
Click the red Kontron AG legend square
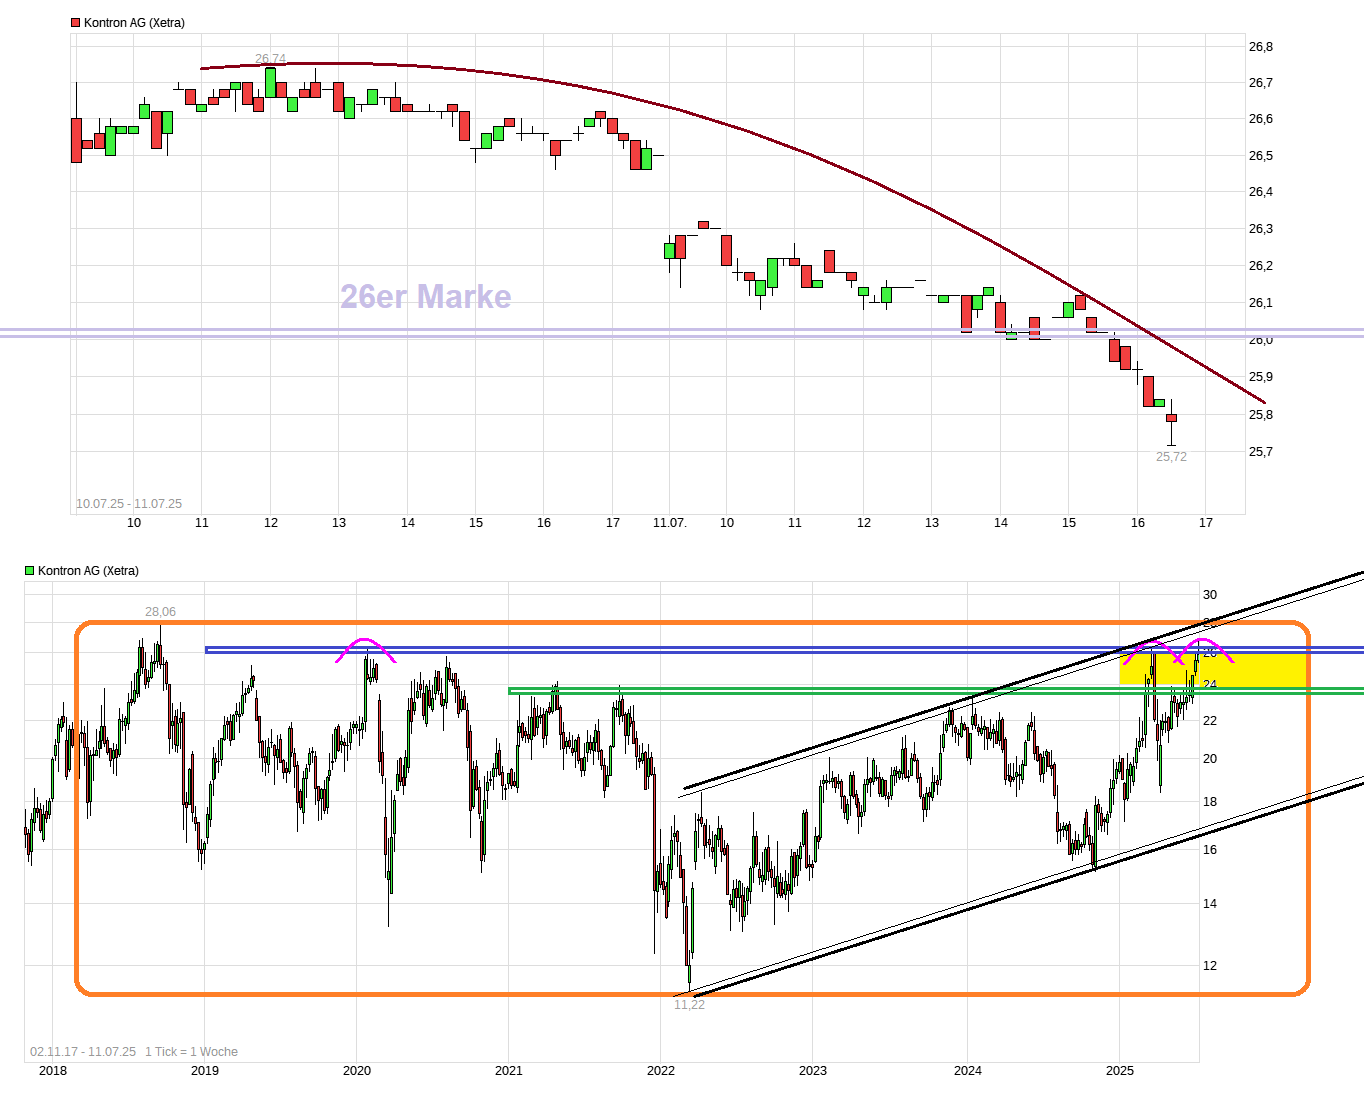[x=74, y=21]
